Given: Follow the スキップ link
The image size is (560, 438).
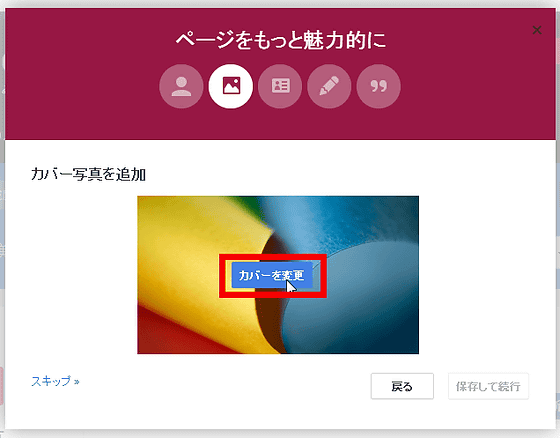Looking at the screenshot, I should (51, 381).
